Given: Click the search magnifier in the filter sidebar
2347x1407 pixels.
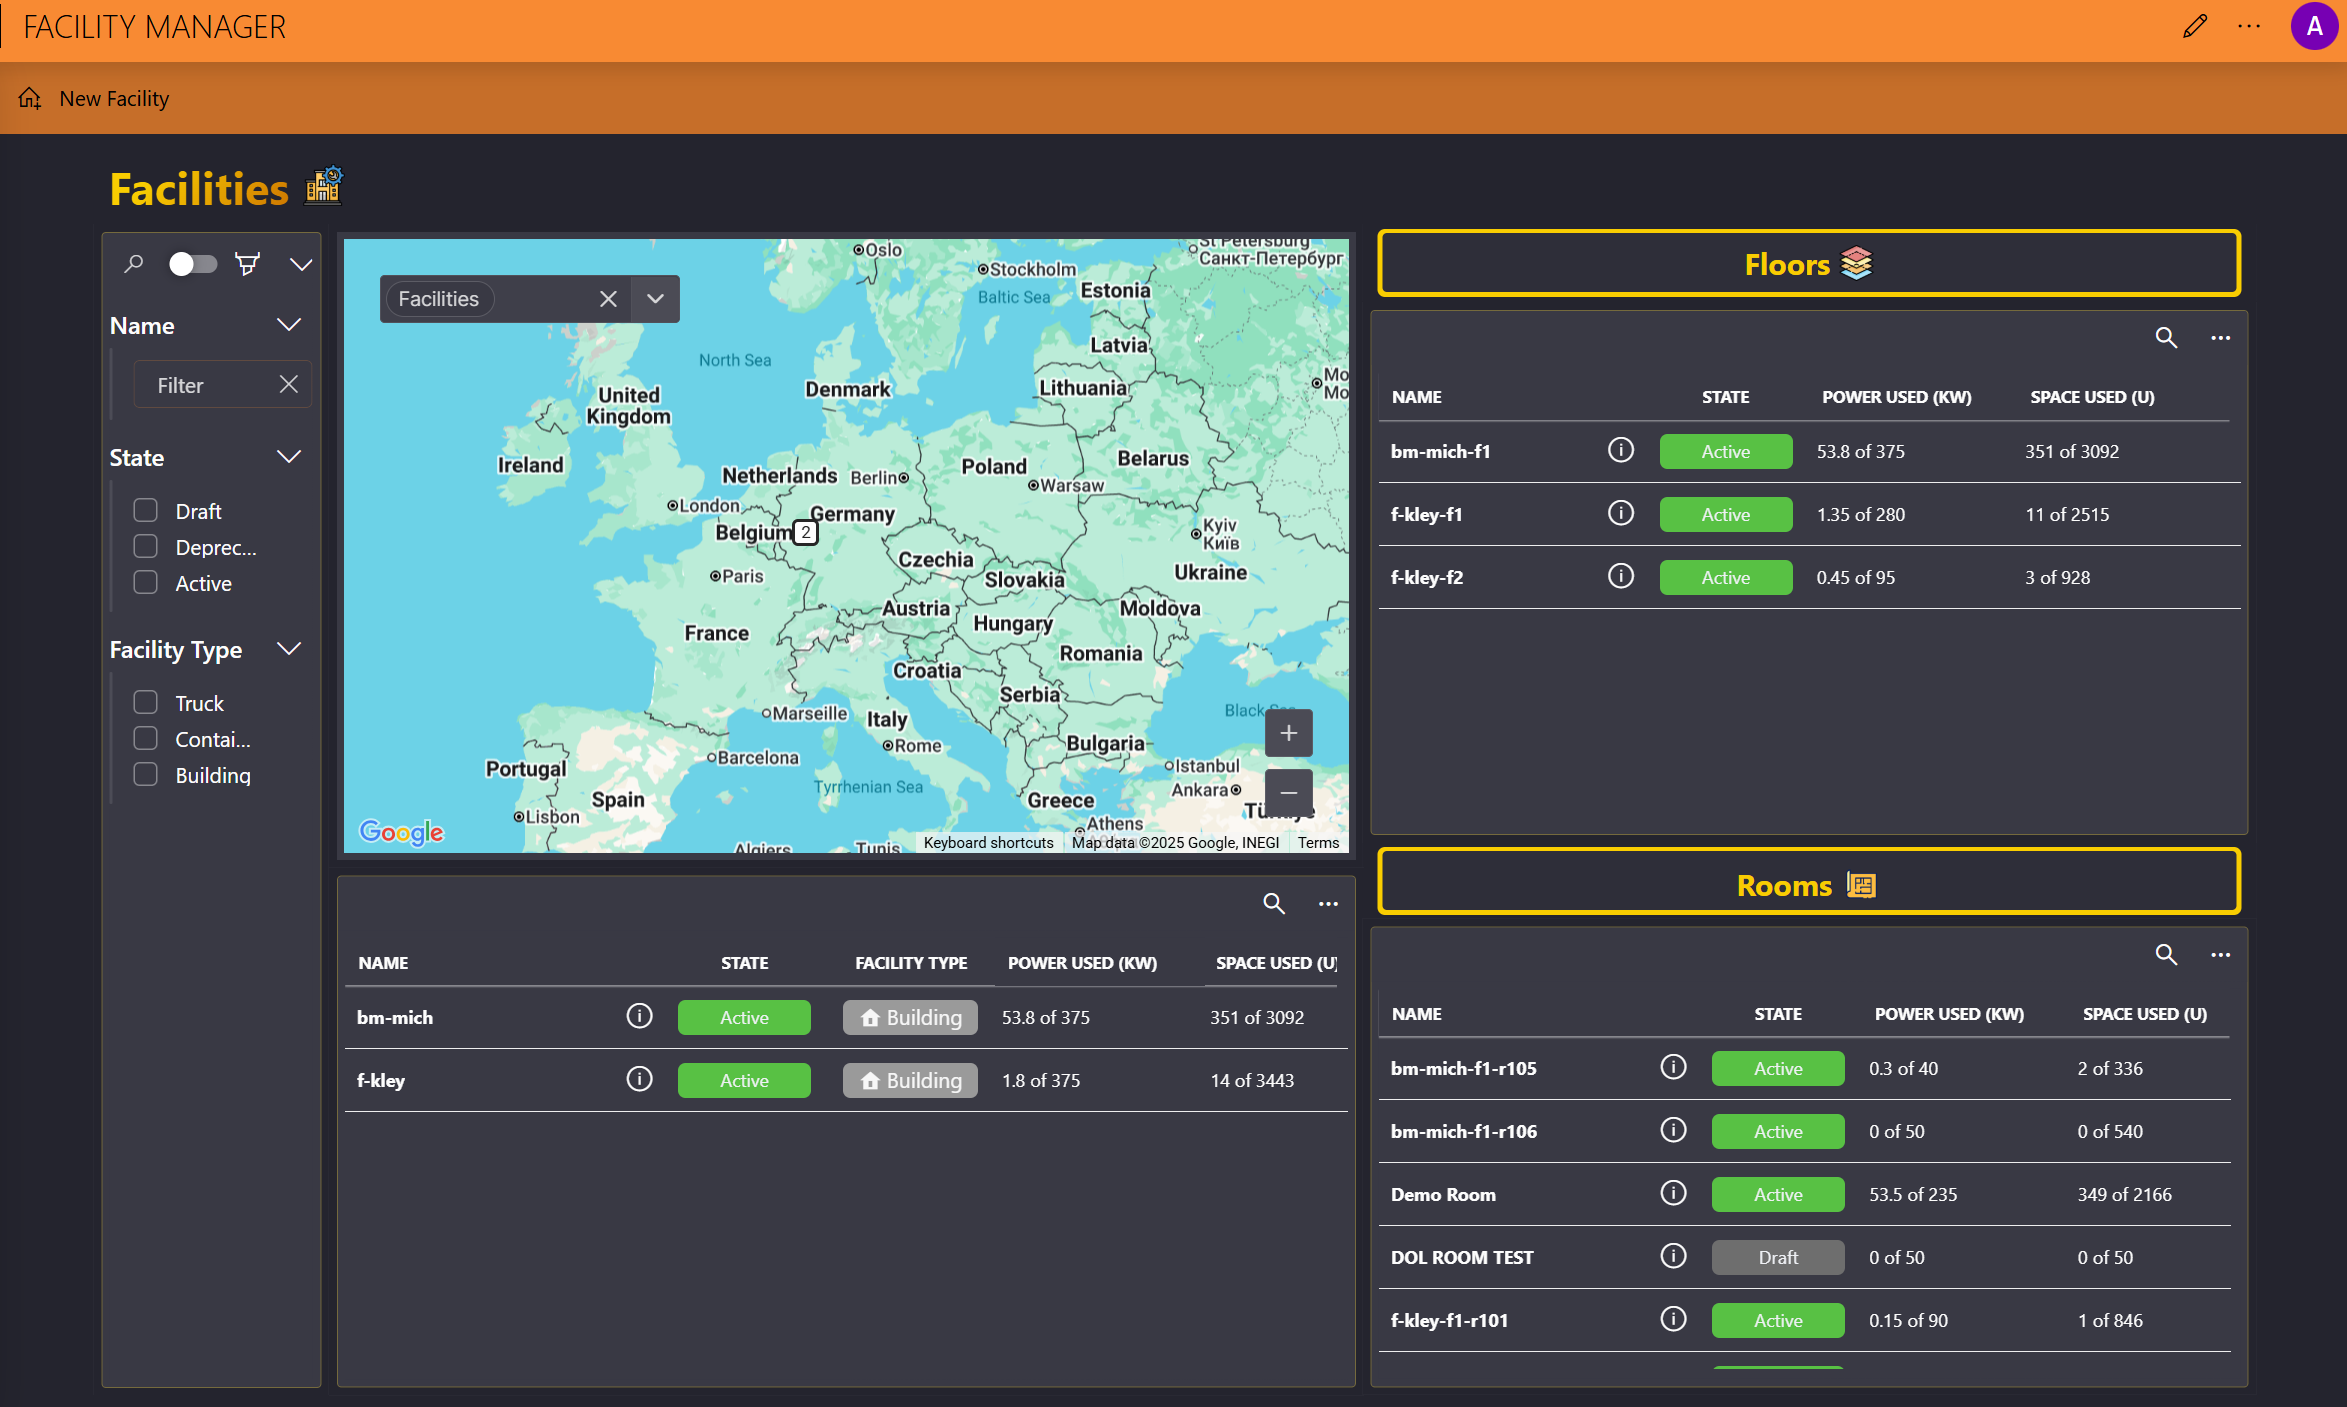Looking at the screenshot, I should (x=134, y=263).
